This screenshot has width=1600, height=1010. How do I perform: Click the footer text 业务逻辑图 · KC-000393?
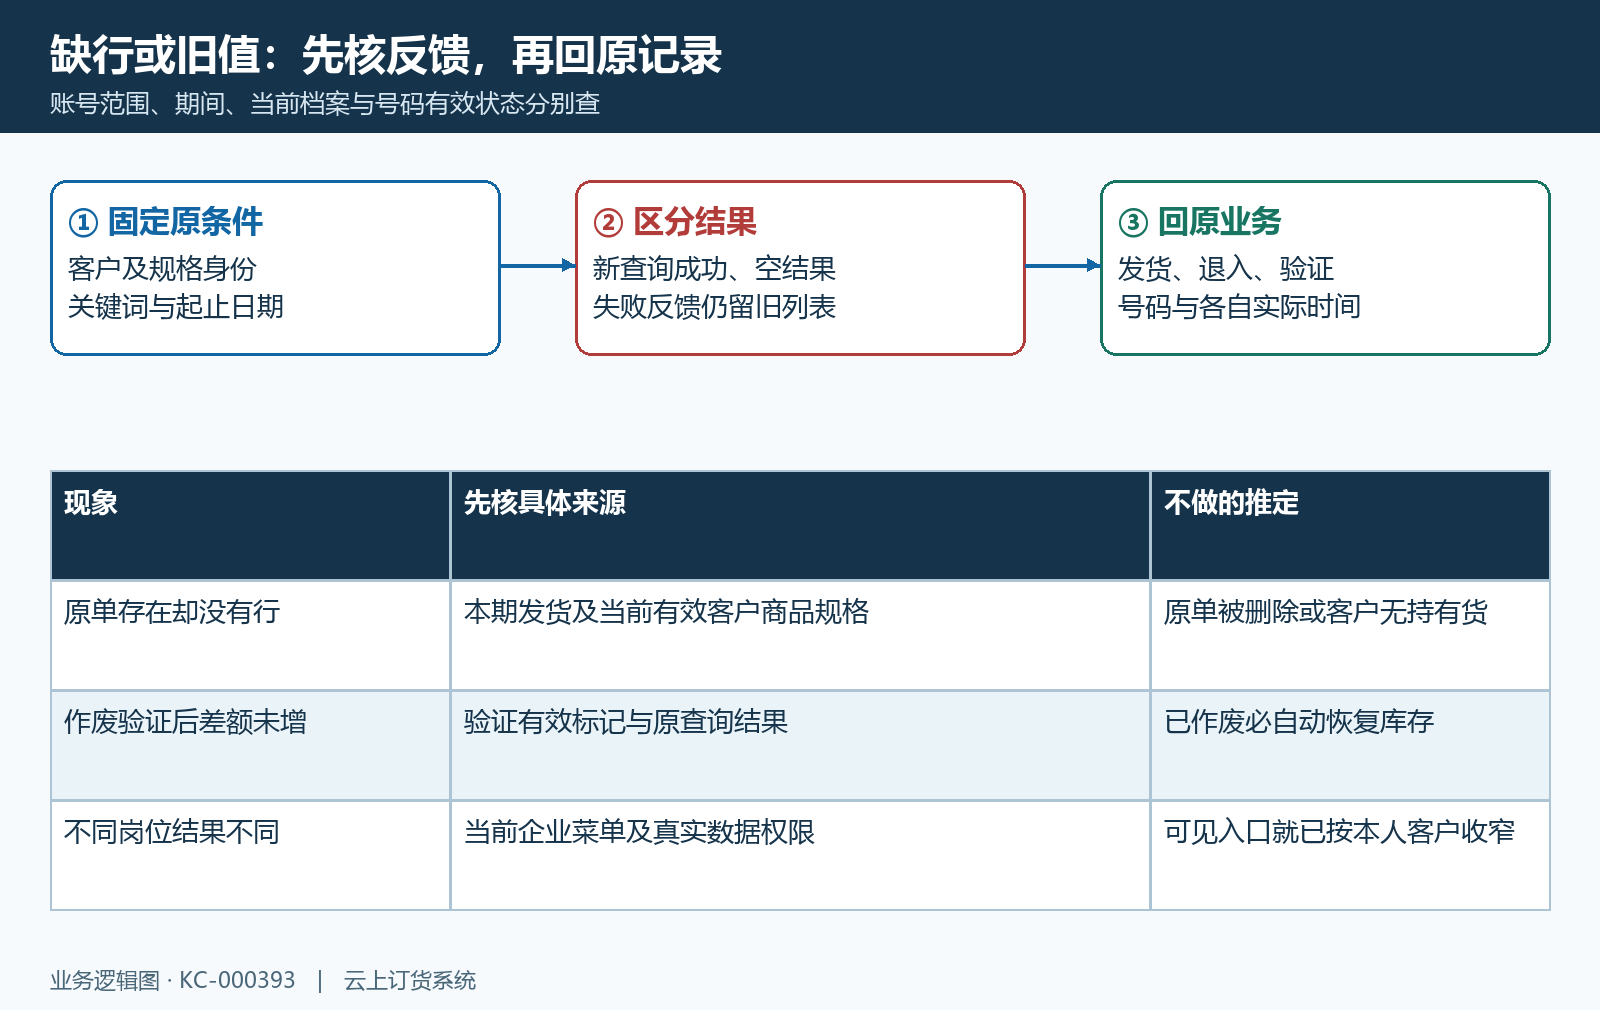[x=173, y=980]
